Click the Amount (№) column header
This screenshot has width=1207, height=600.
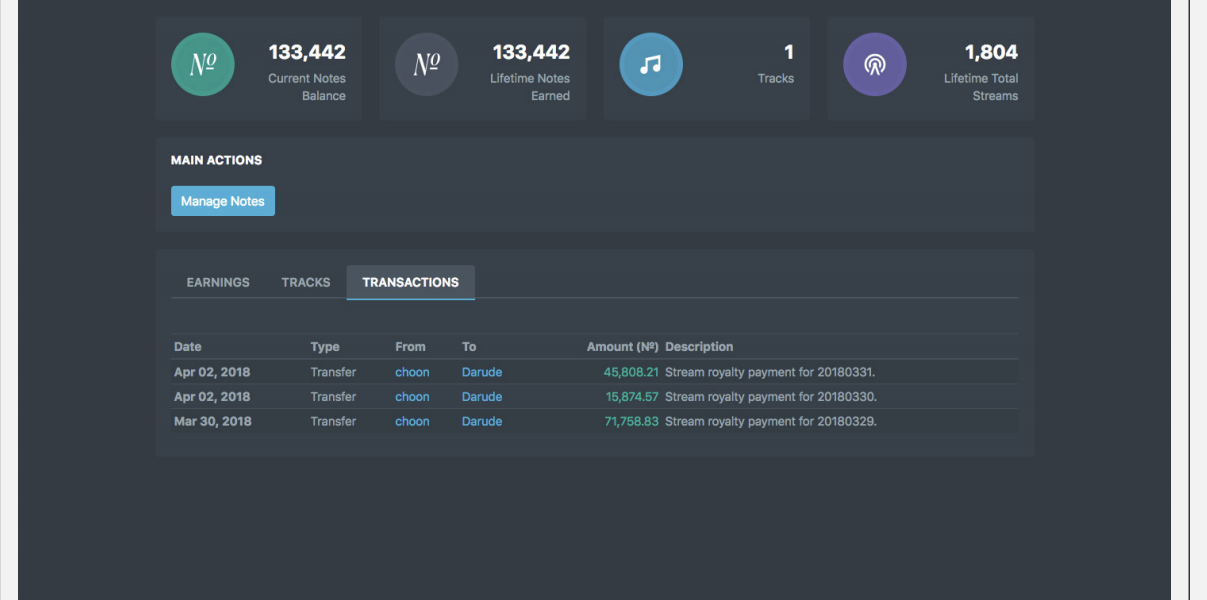622,347
